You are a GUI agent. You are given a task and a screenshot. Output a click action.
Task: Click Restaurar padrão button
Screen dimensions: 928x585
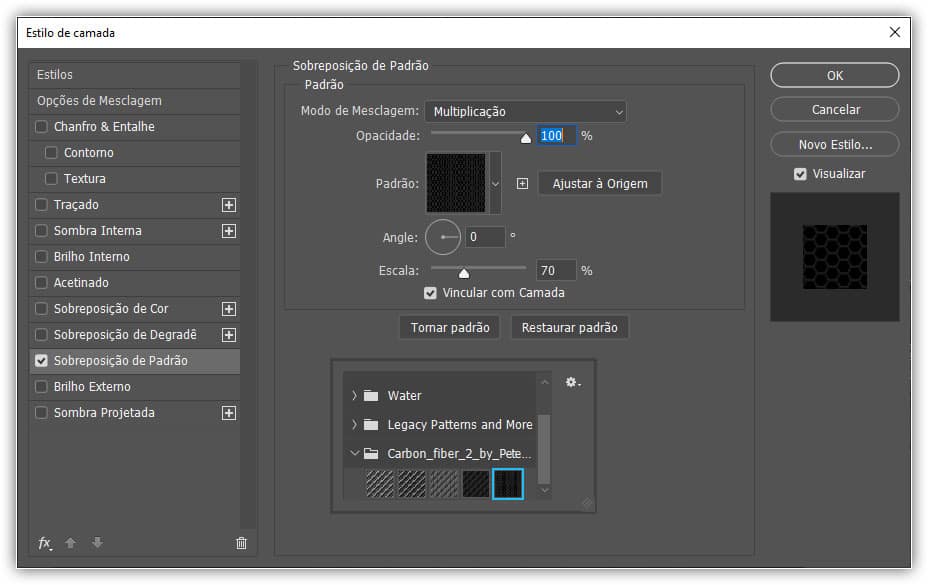pos(569,327)
